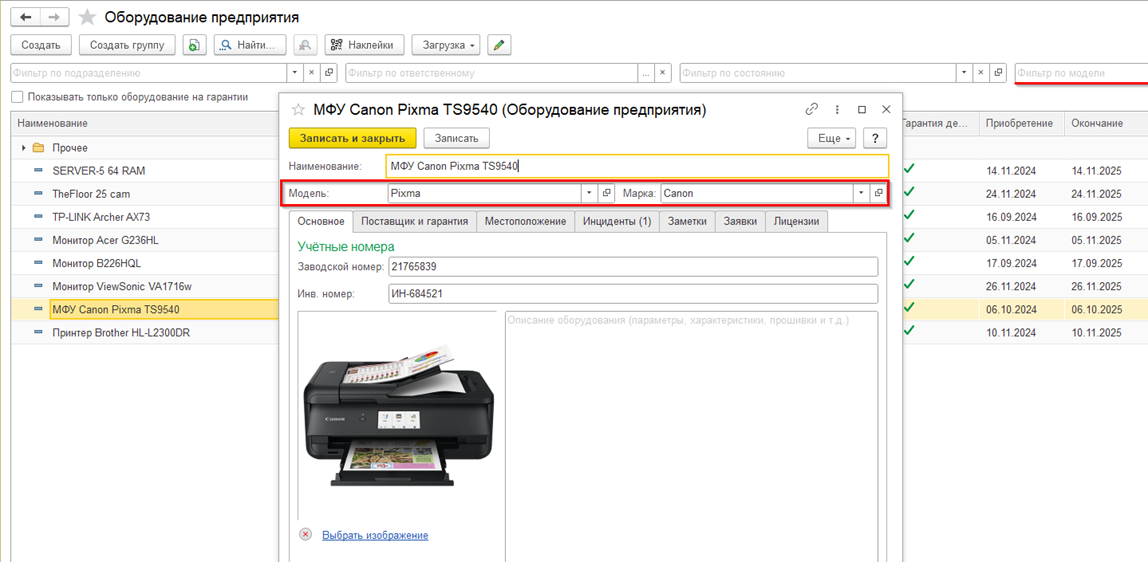Add Оборудование предприятия to favorites star
The image size is (1148, 562).
tap(88, 18)
